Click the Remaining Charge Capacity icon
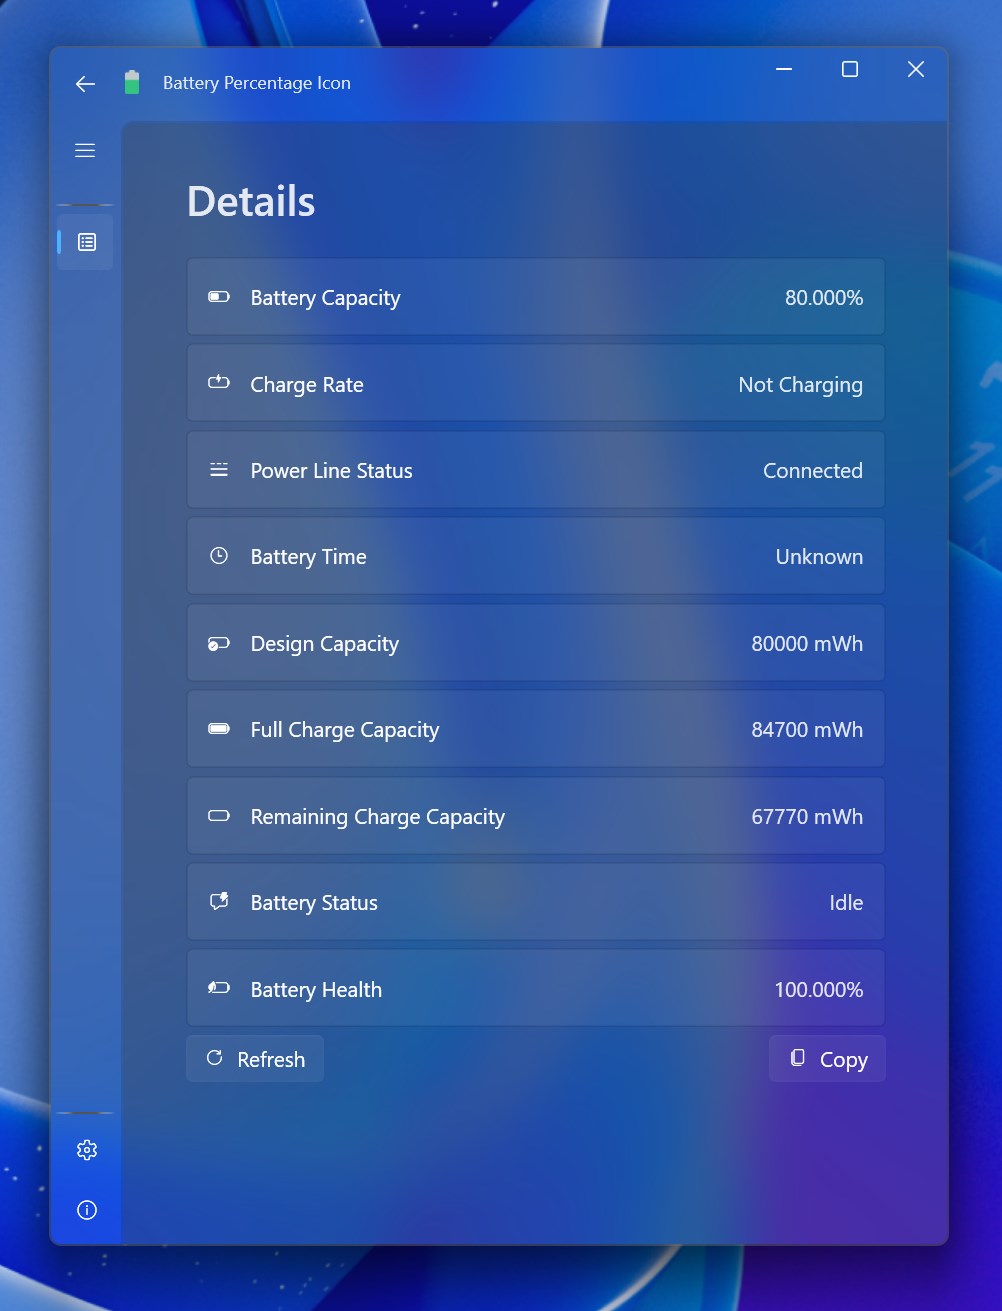The image size is (1002, 1311). [x=219, y=816]
